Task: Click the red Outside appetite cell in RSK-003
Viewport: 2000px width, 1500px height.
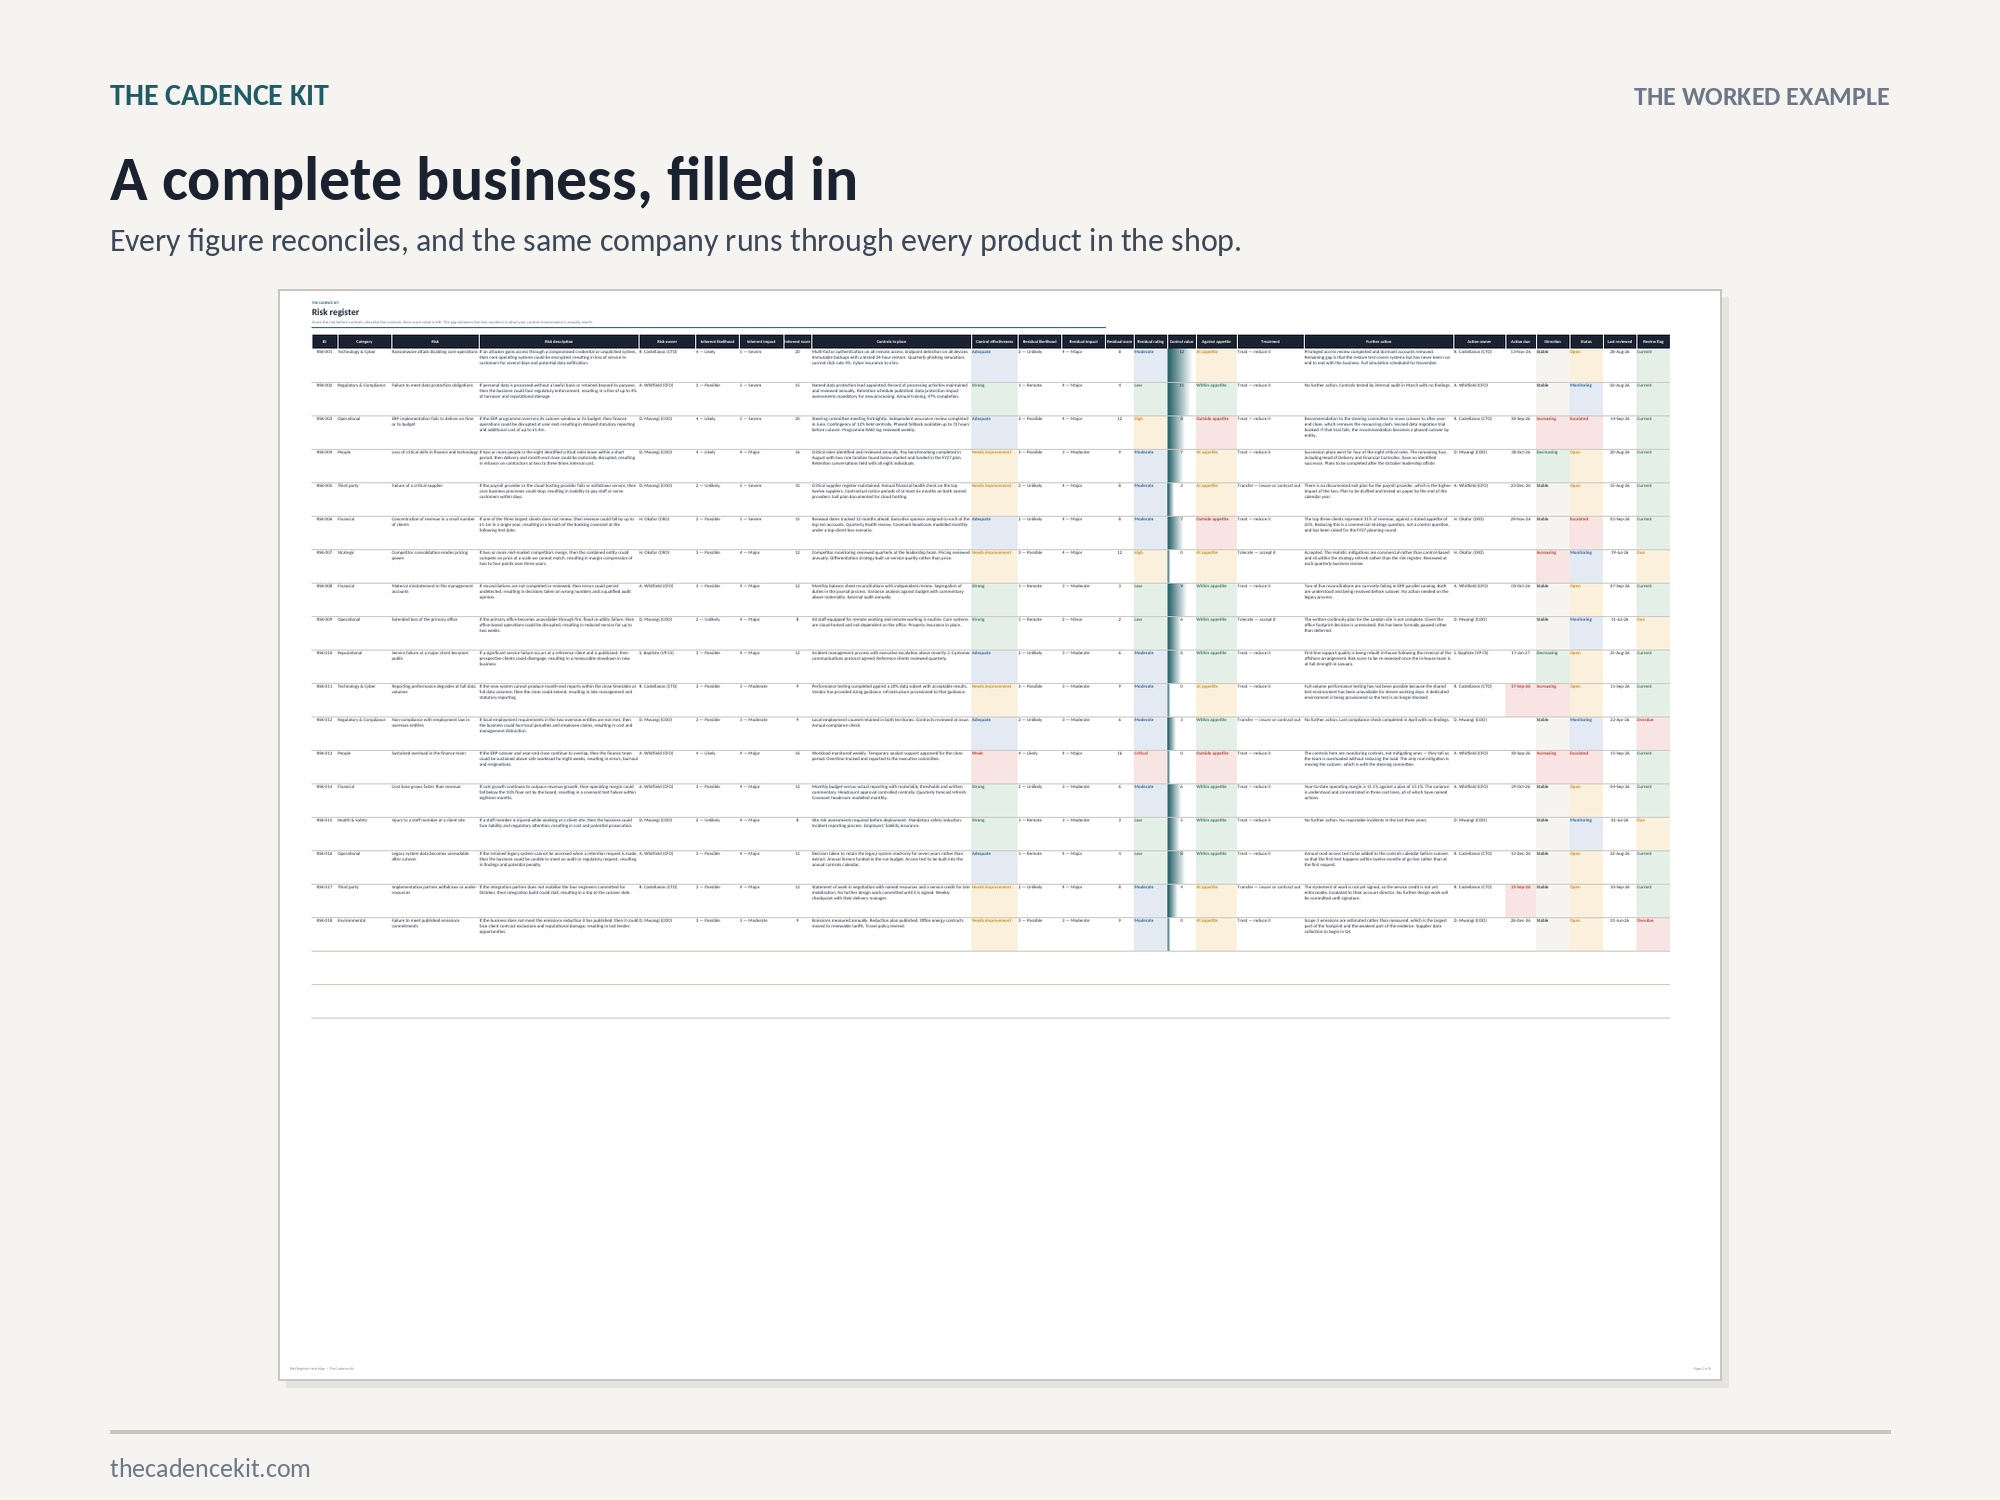Action: pyautogui.click(x=1216, y=432)
